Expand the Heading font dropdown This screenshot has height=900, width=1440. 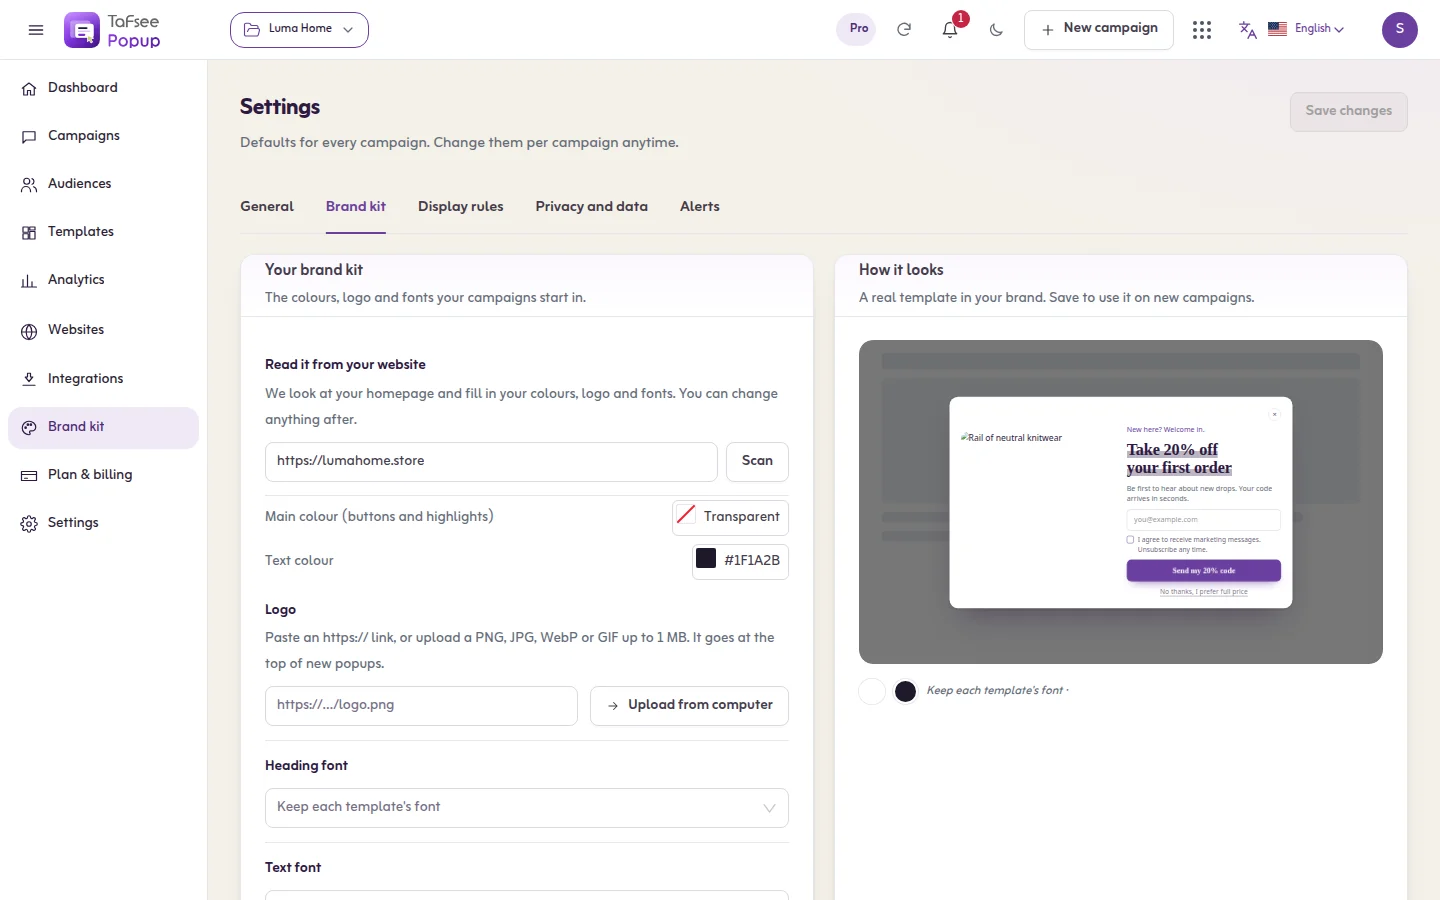527,808
